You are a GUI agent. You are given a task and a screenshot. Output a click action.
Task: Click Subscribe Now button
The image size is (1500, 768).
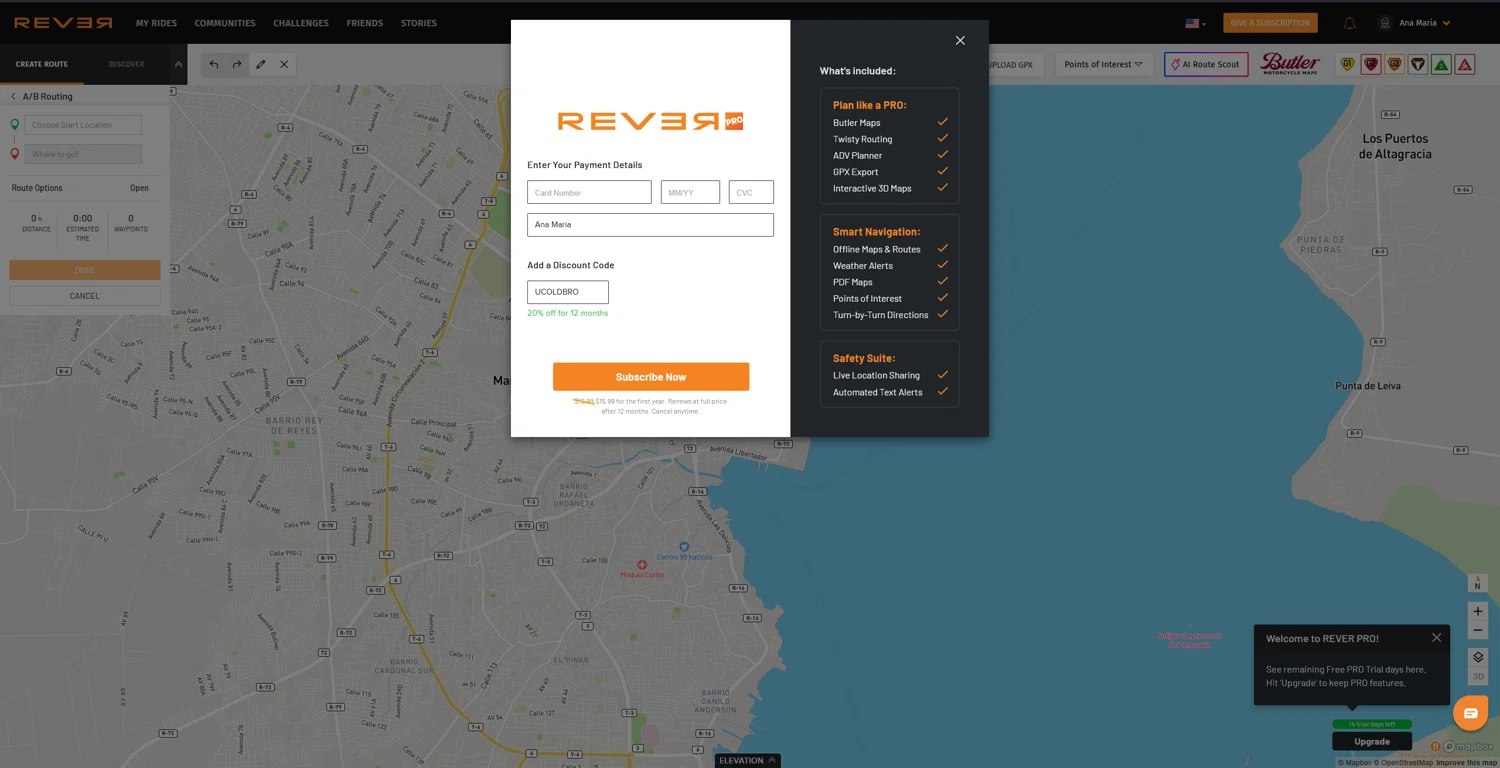651,377
